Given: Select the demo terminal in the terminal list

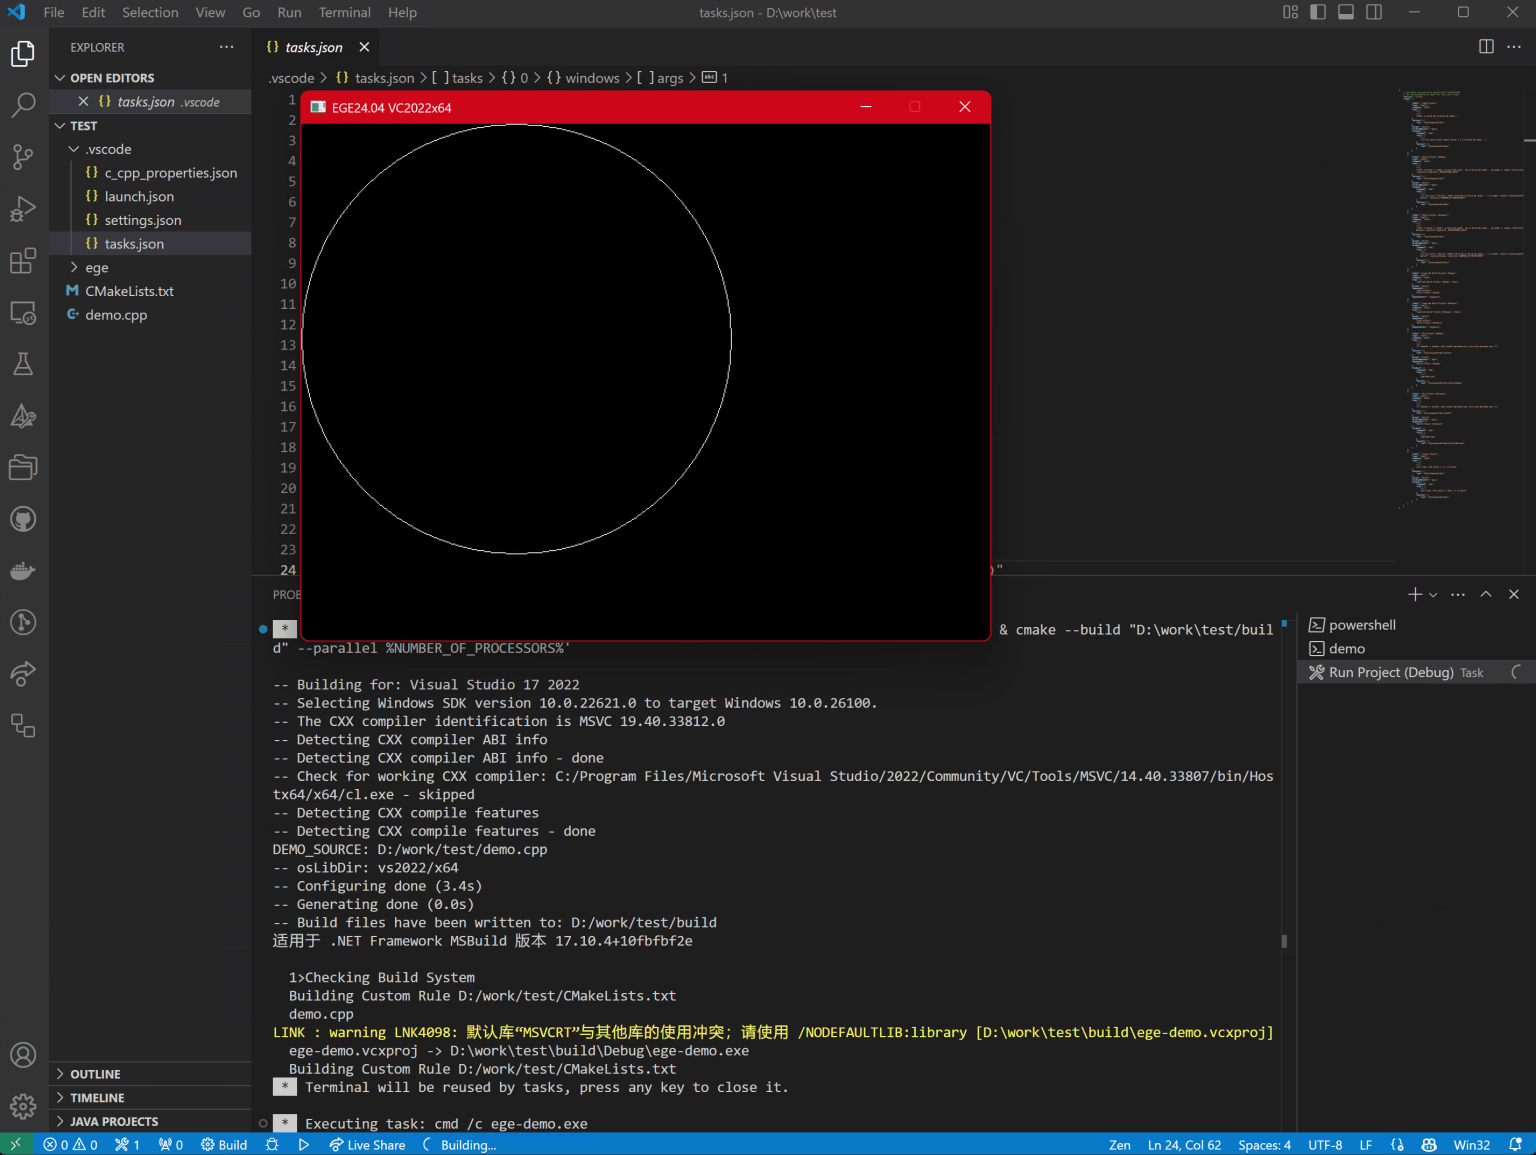Looking at the screenshot, I should pos(1345,648).
